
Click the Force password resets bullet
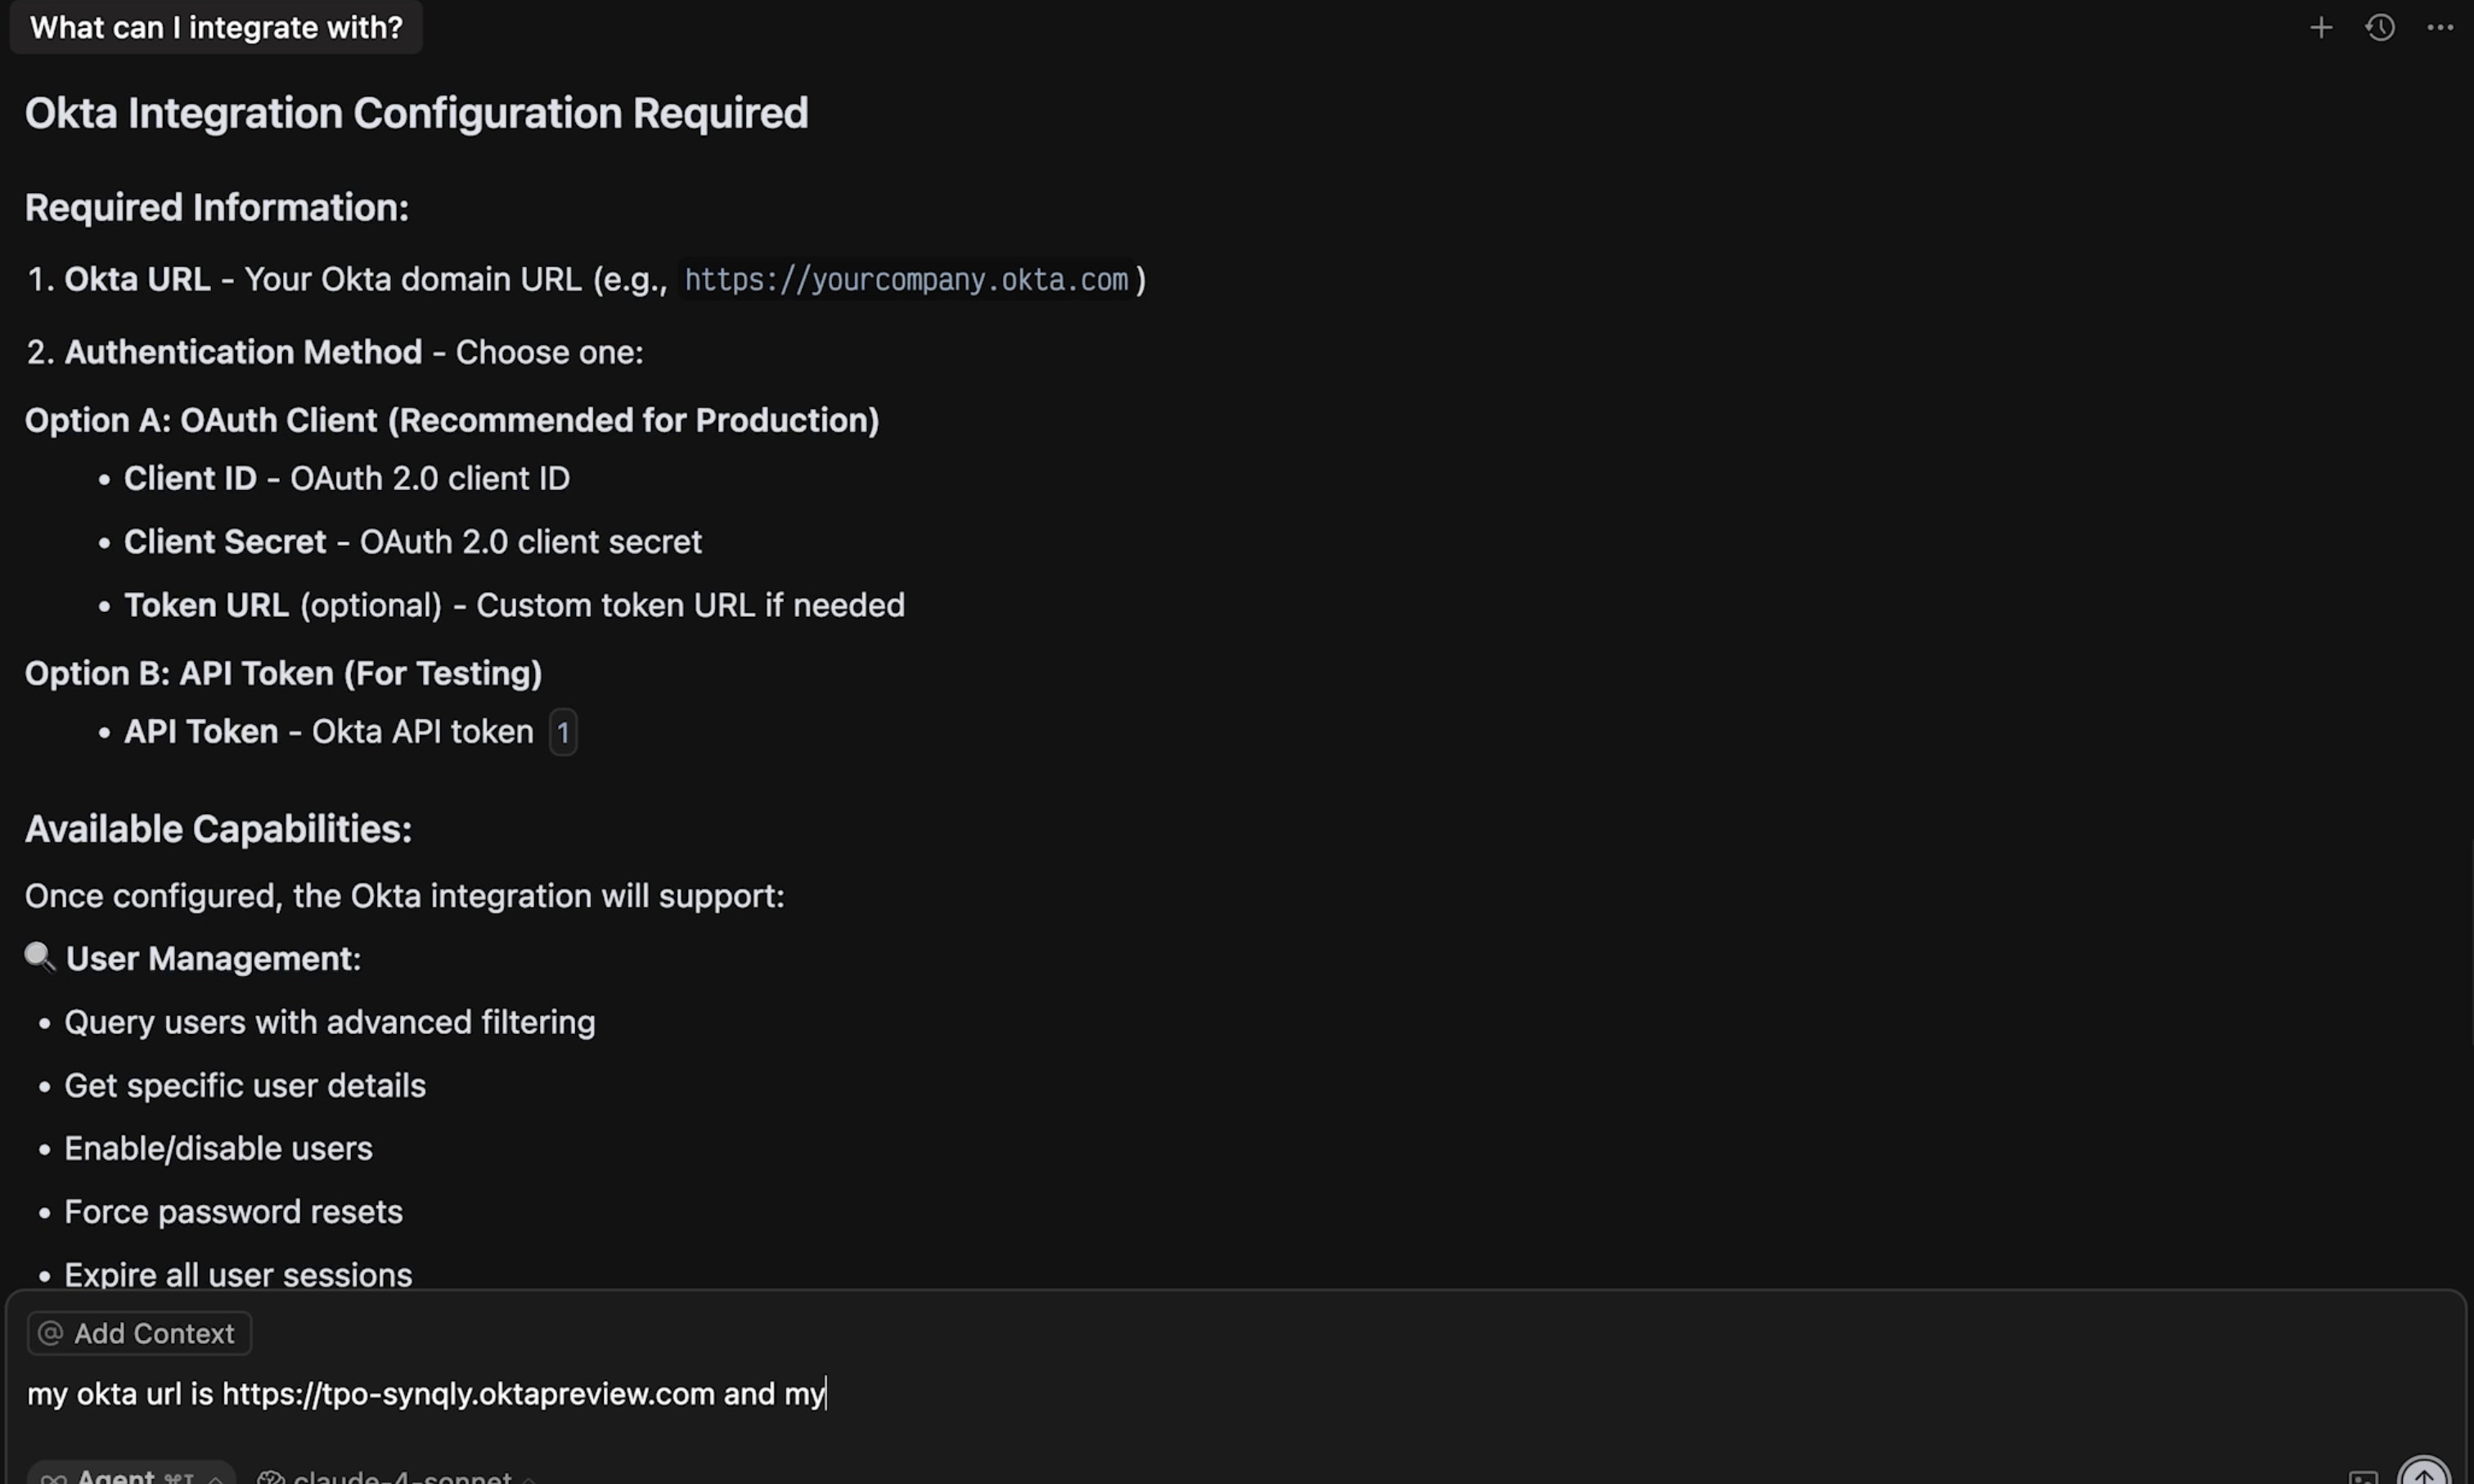(233, 1212)
